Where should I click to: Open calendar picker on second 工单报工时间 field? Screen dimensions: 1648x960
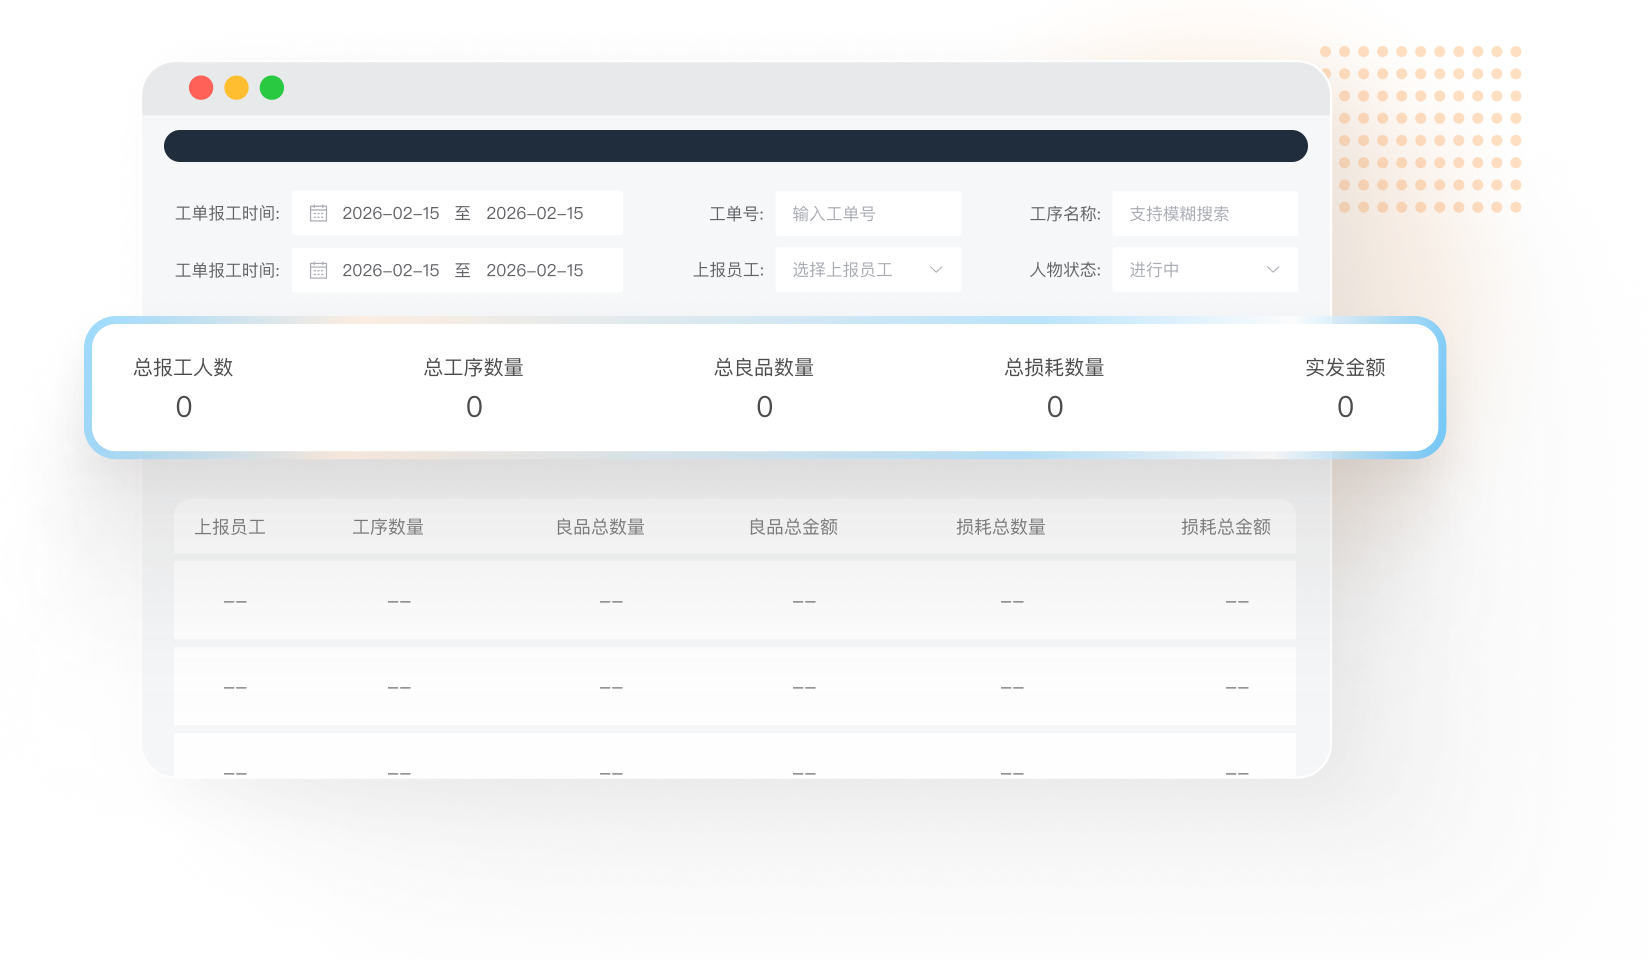click(318, 269)
